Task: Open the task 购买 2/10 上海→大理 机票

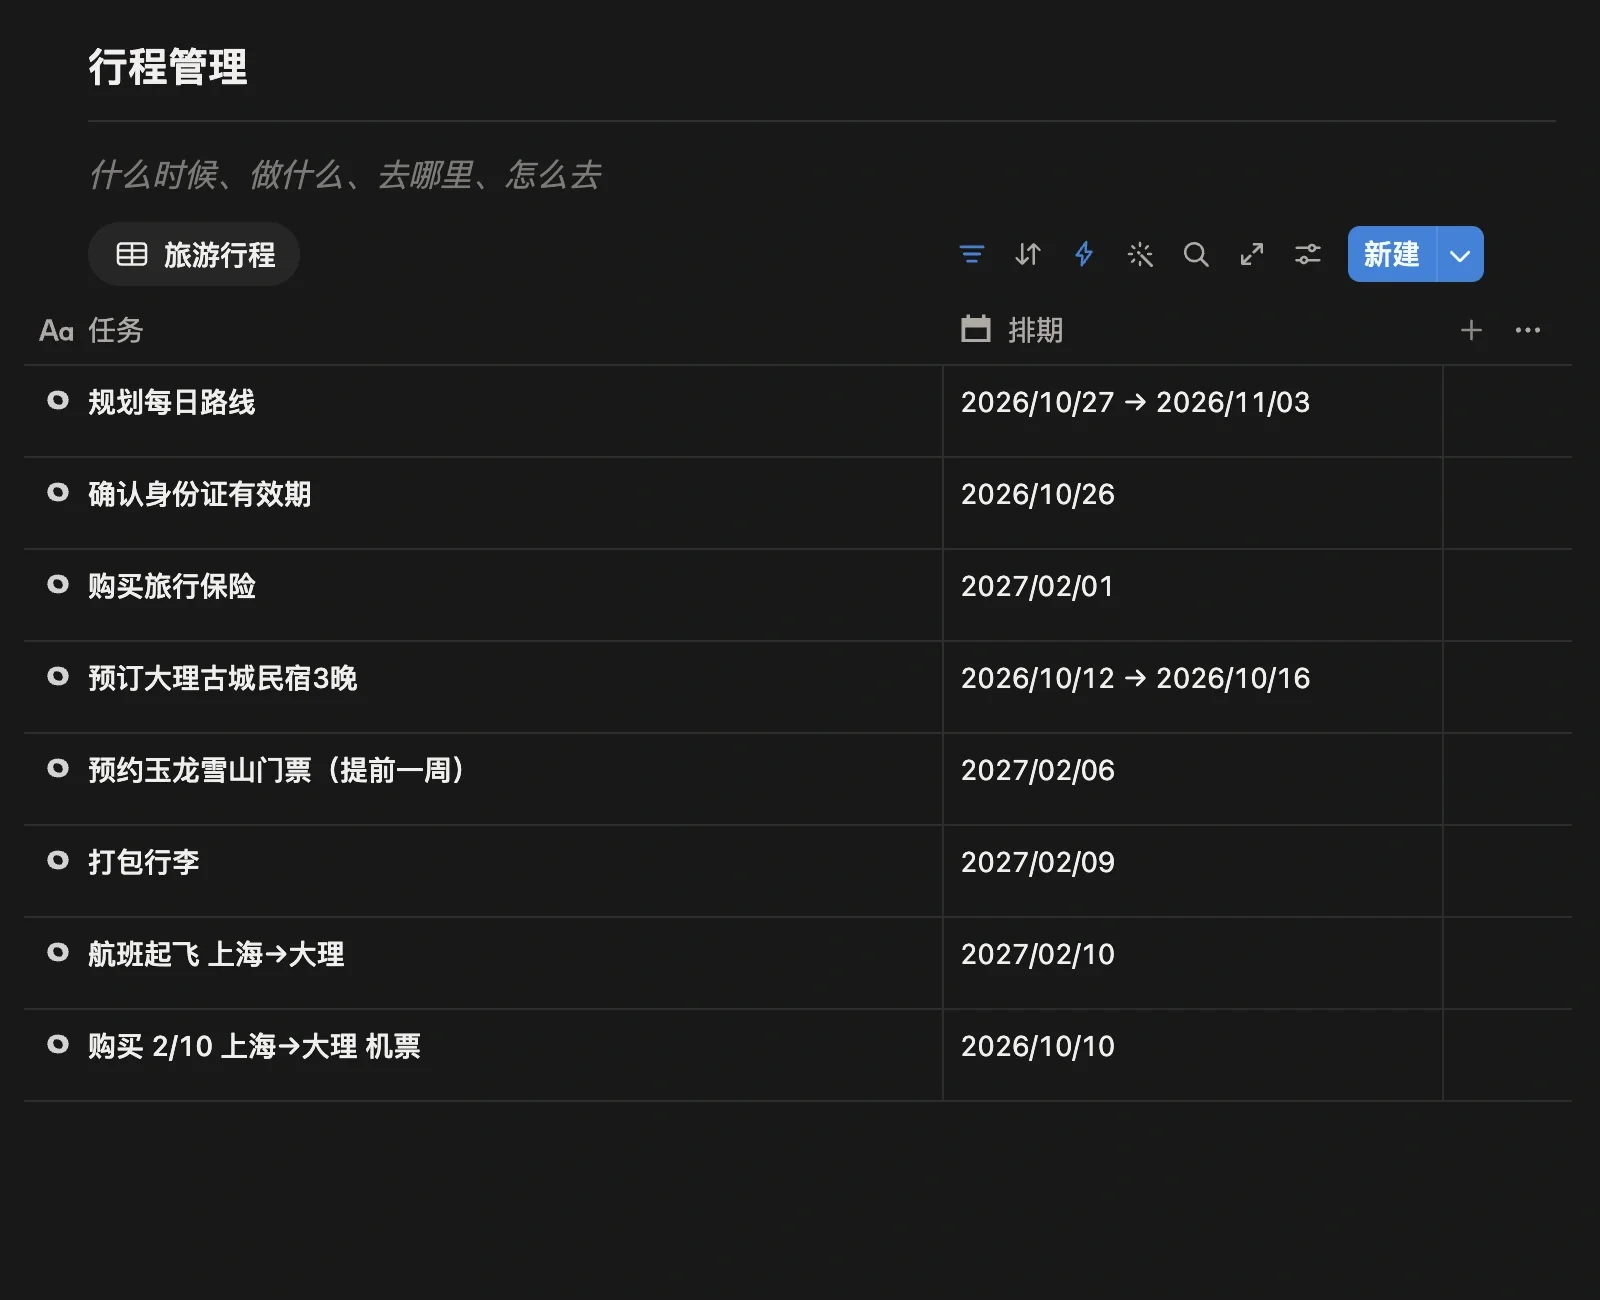Action: point(254,1046)
